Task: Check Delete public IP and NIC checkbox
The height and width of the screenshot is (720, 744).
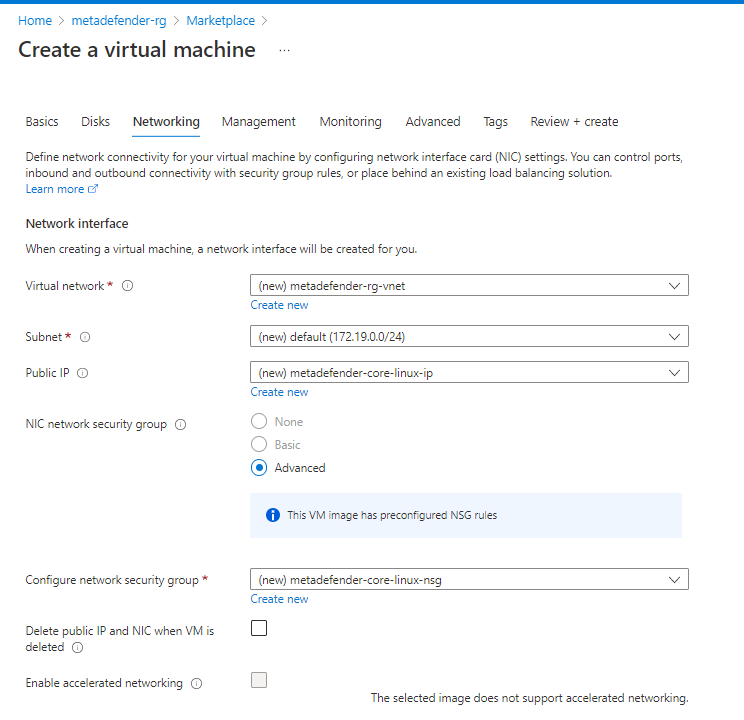Action: [x=259, y=628]
